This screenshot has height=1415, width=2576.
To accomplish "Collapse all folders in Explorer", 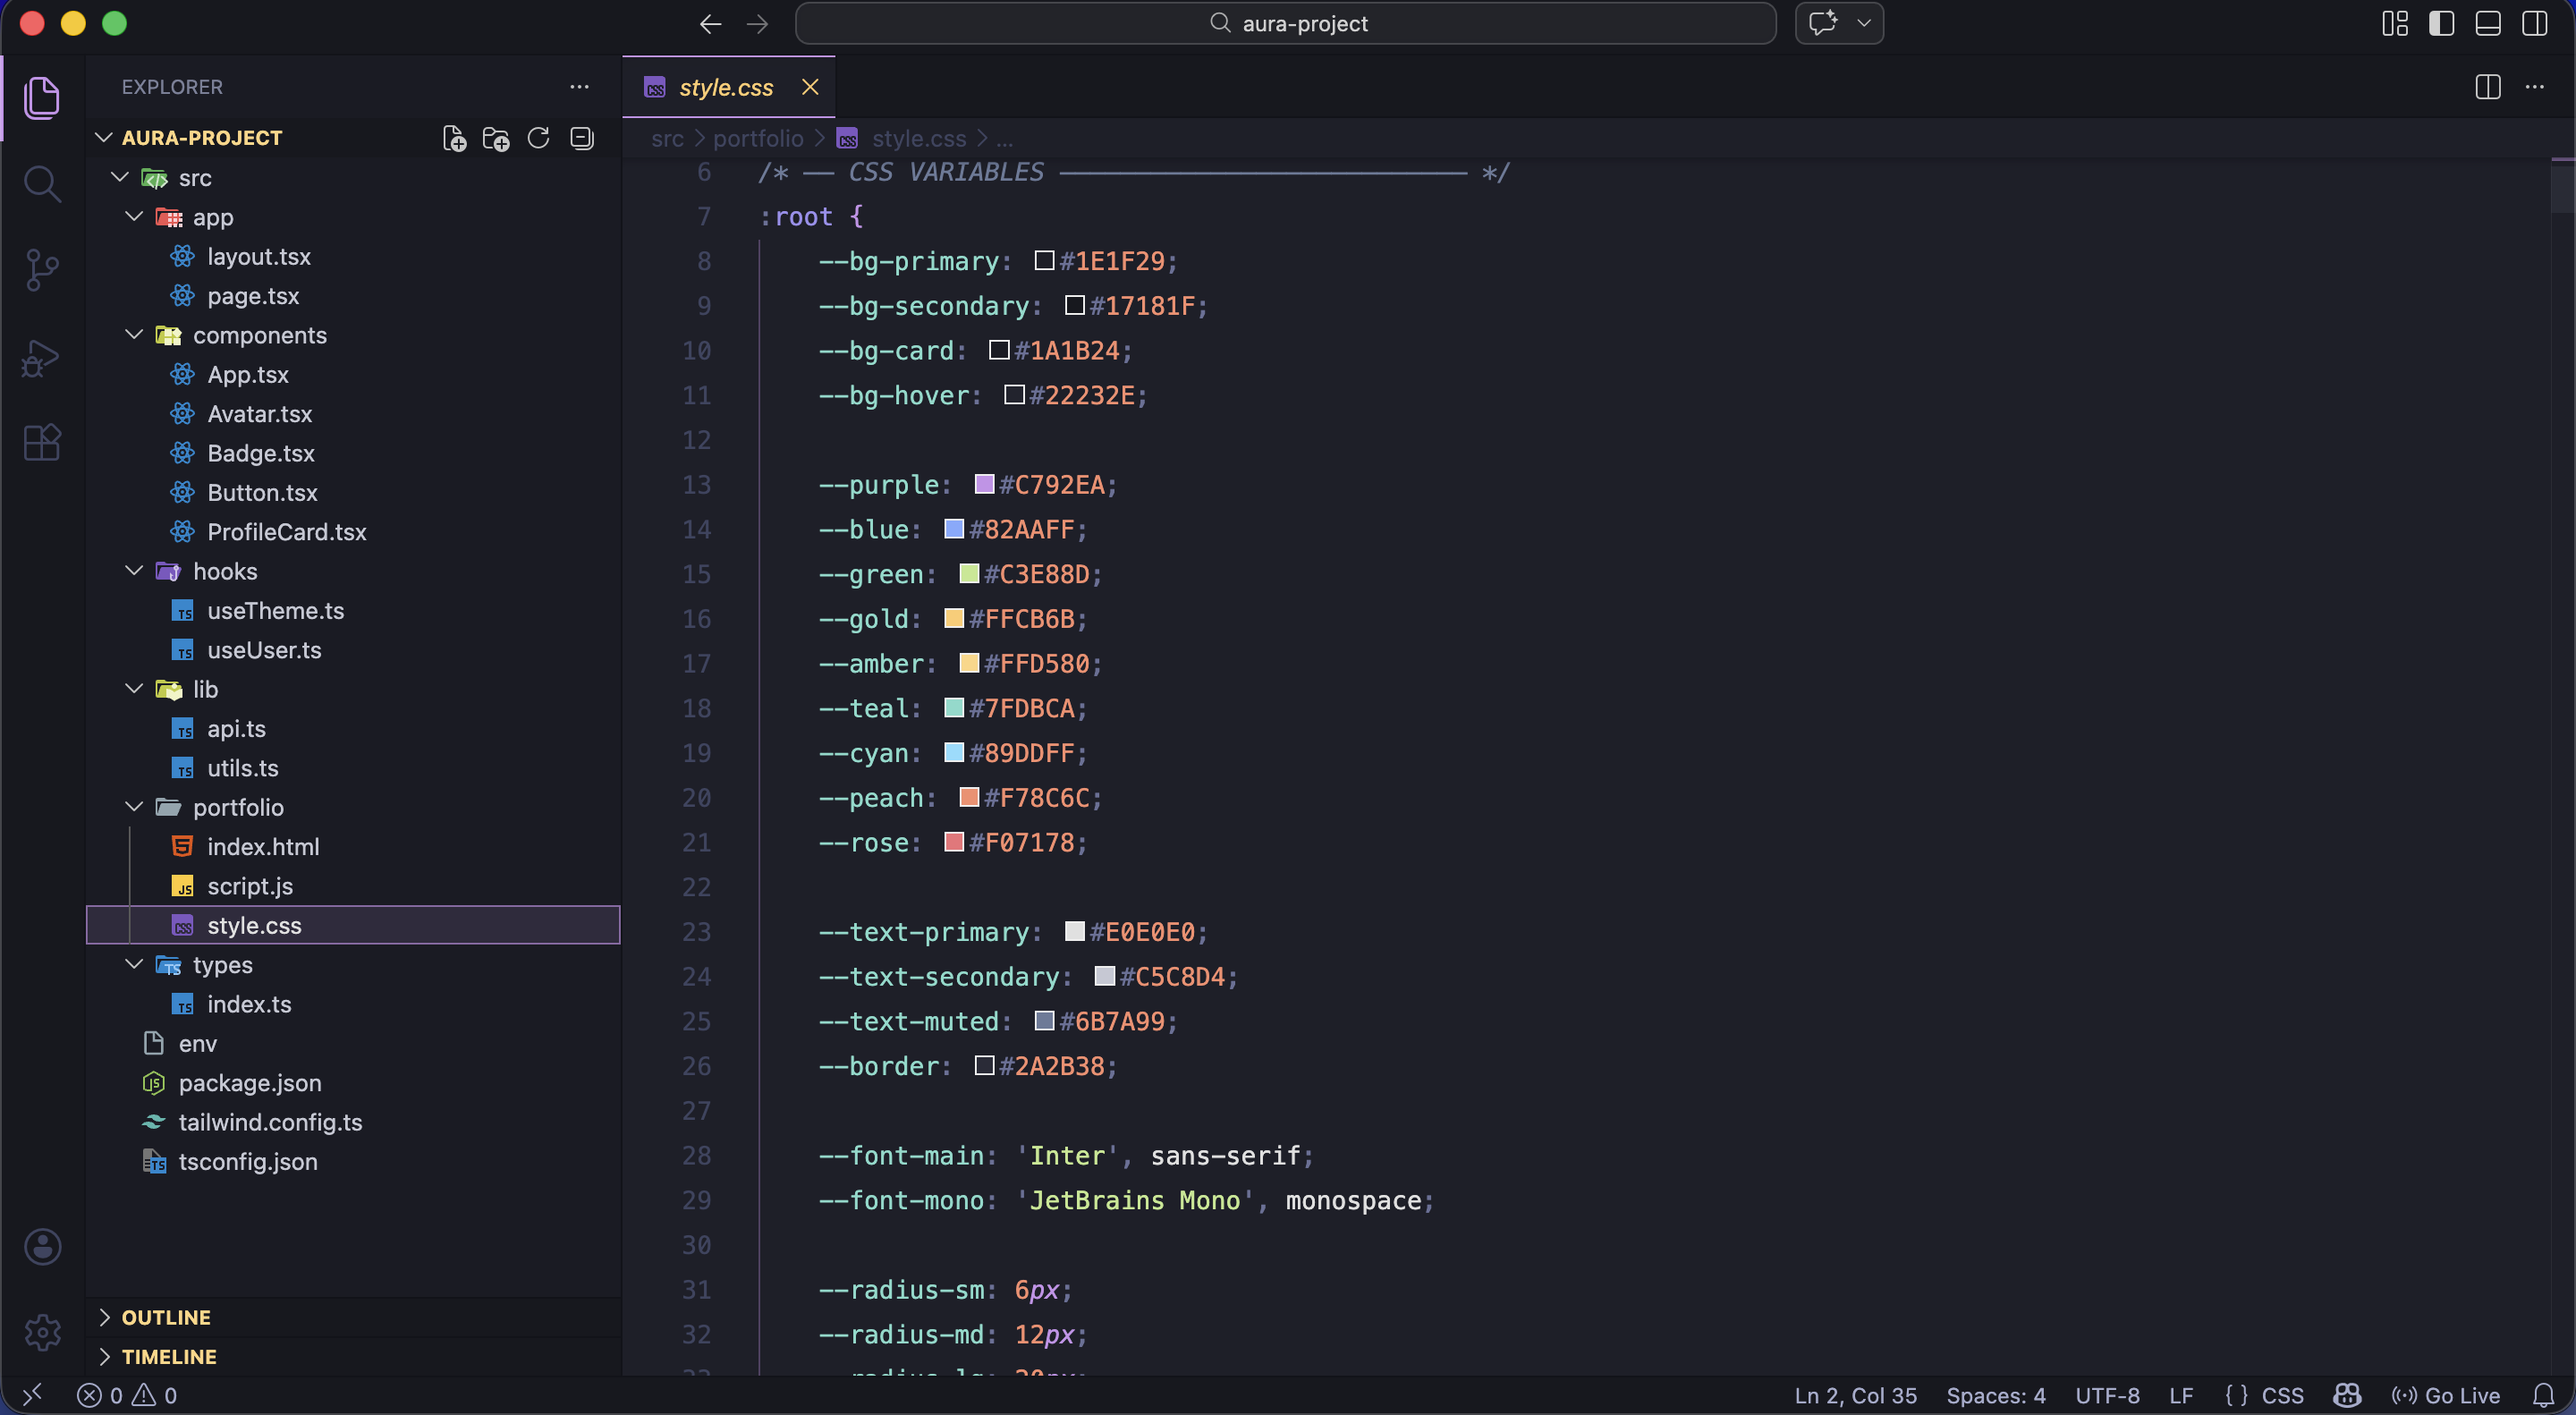I will tap(581, 138).
